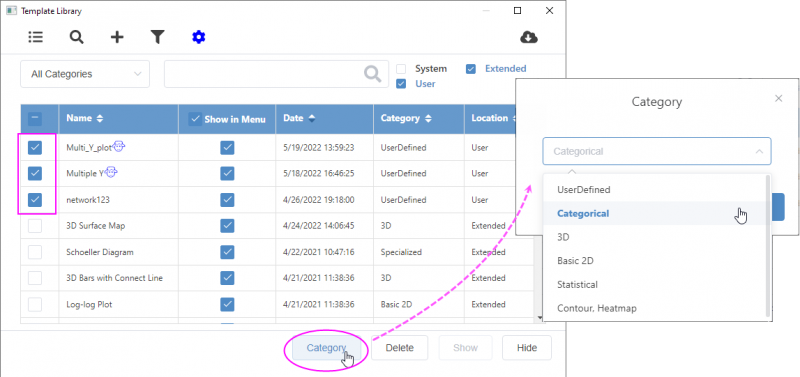800x377 pixels.
Task: Select the Schoeller Diagram row checkbox
Action: (35, 252)
